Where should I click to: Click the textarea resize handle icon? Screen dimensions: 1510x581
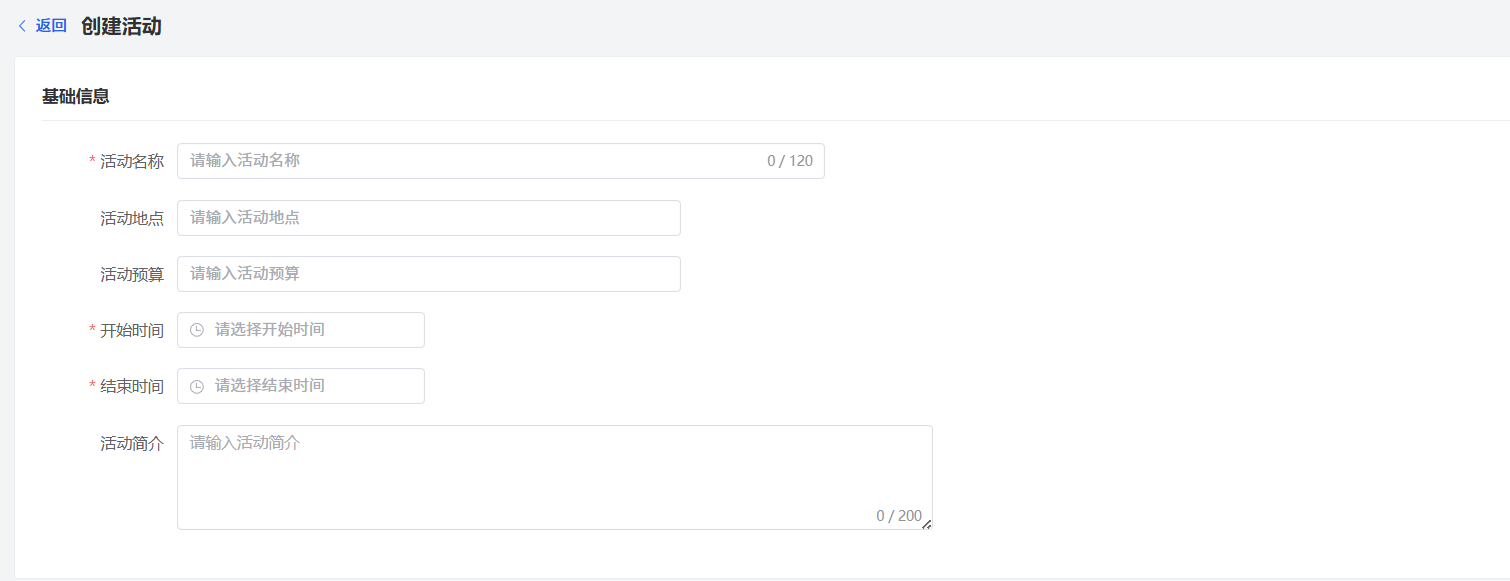[926, 524]
